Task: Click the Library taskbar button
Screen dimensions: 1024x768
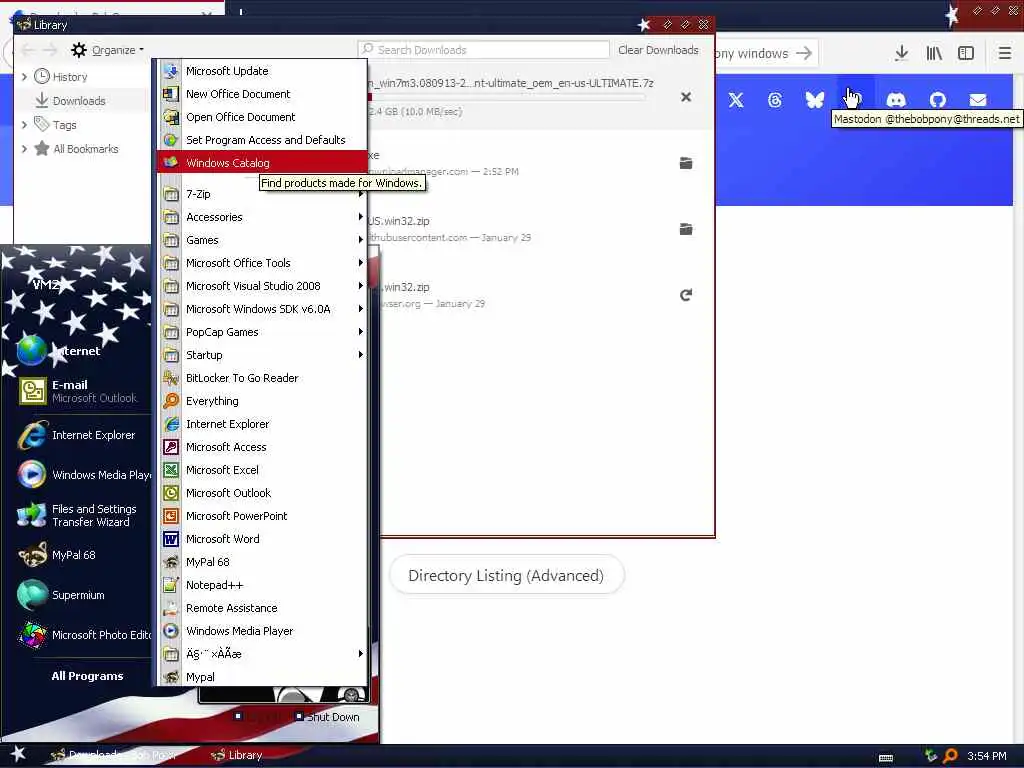Action: point(236,755)
